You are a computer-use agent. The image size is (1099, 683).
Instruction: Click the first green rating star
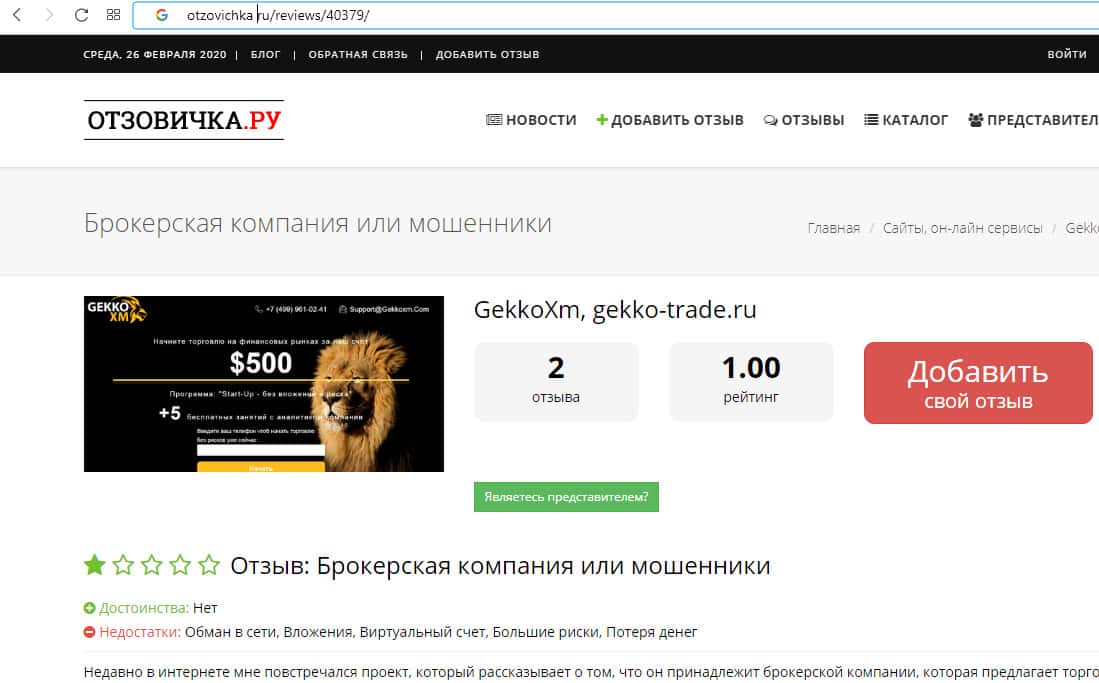(95, 564)
